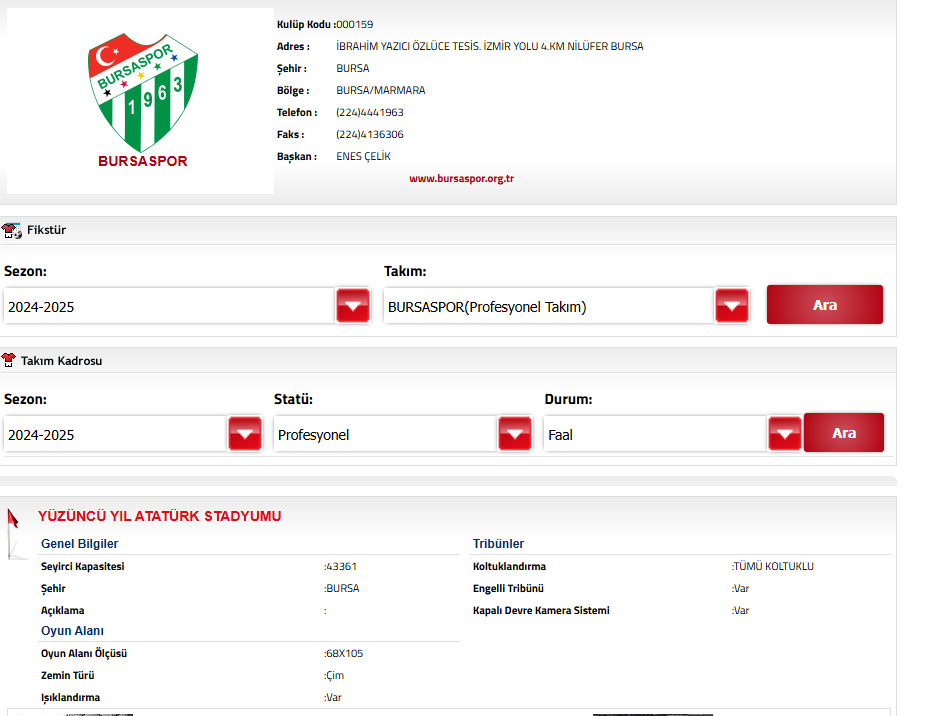Click the Takım Kadrosu section header label
This screenshot has width=930, height=716.
point(61,361)
